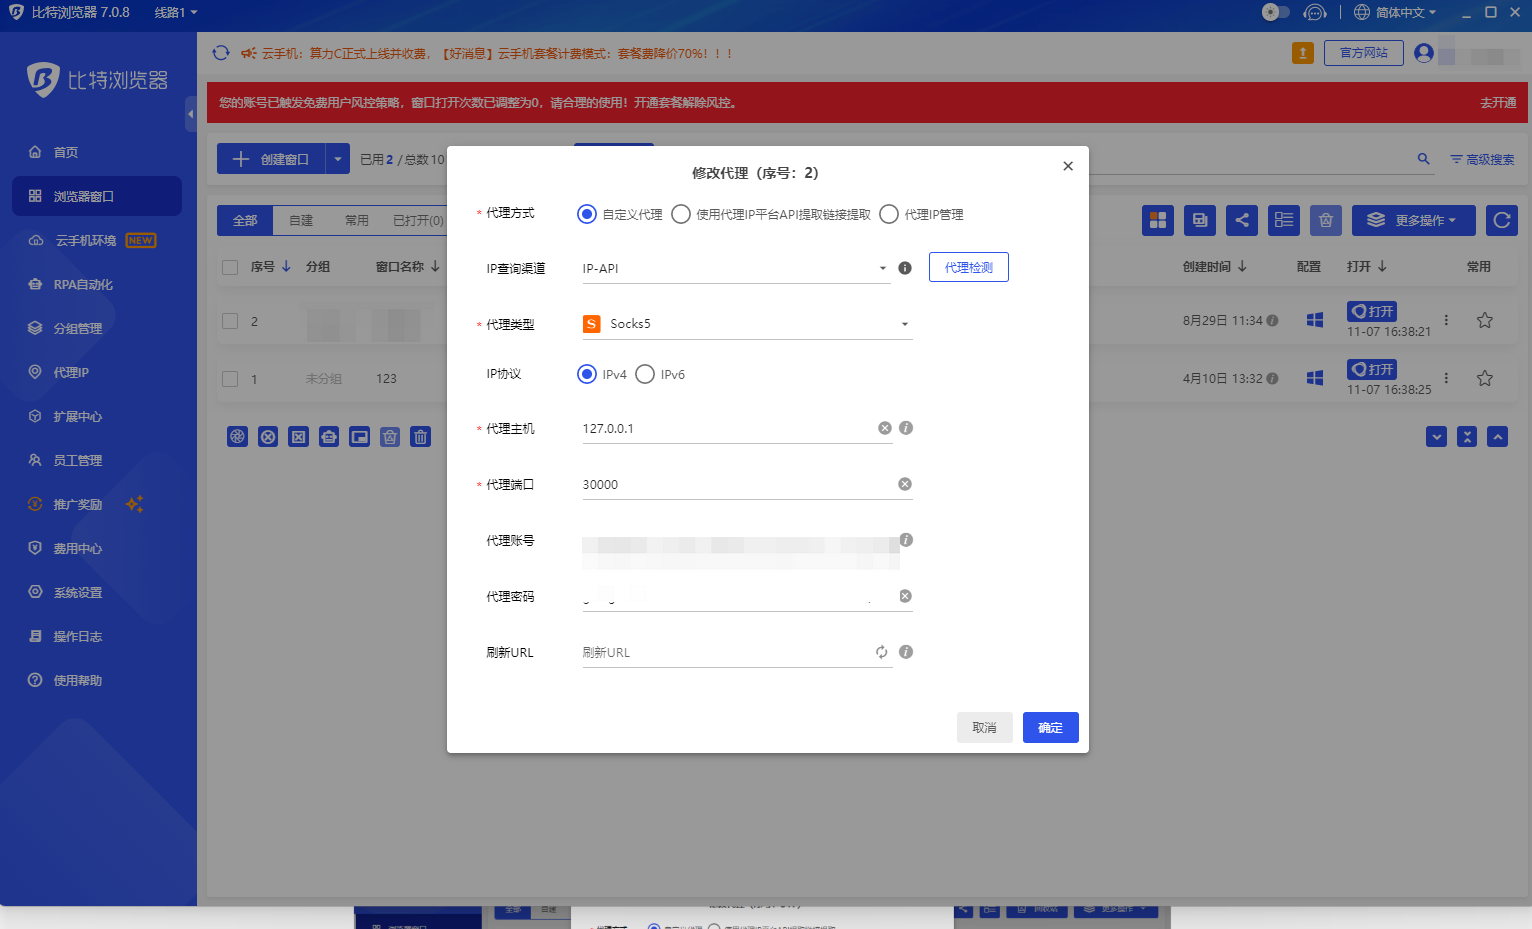Clear the proxy port 30000 field
The height and width of the screenshot is (929, 1532).
point(904,484)
